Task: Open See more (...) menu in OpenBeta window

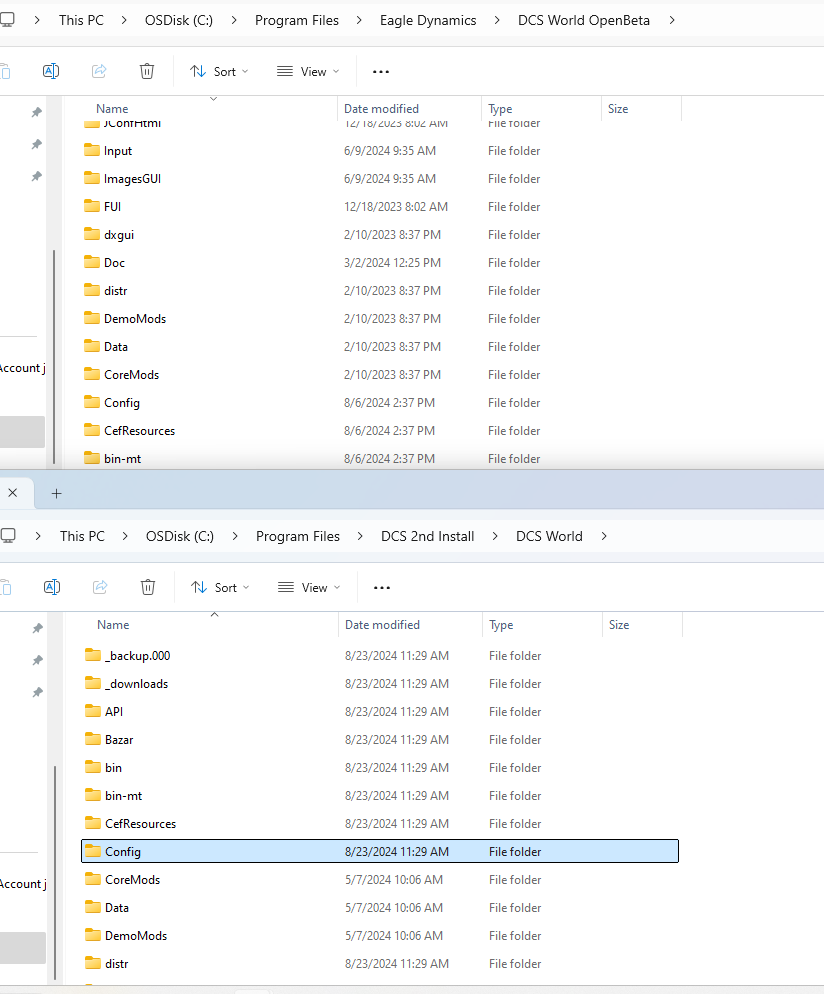Action: pos(381,72)
